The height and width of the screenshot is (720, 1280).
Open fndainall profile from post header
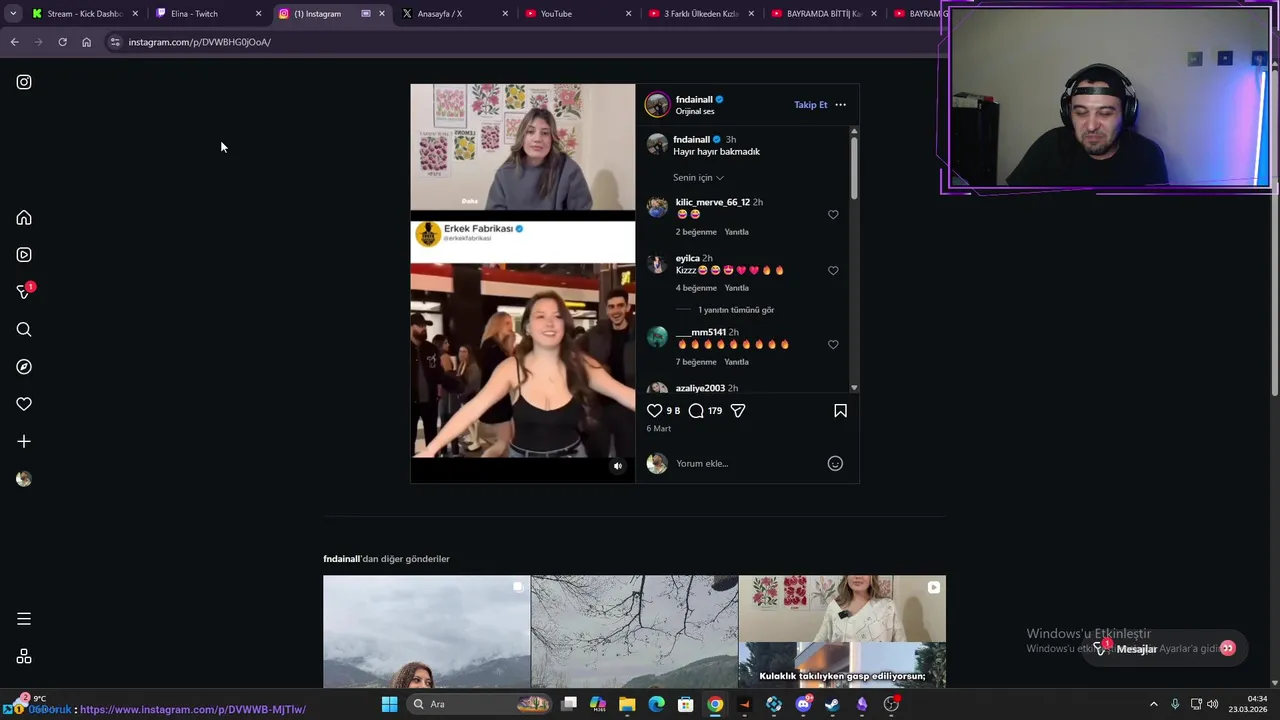(694, 99)
